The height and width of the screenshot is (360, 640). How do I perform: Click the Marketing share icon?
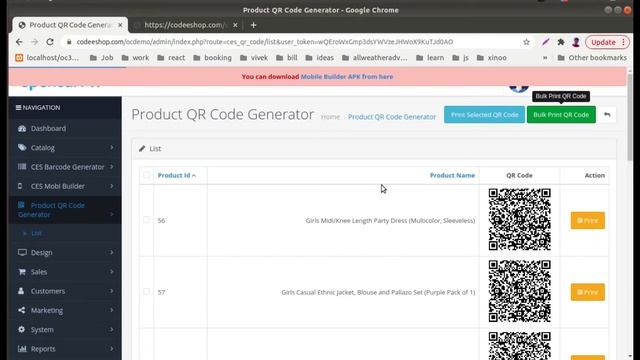[22, 310]
